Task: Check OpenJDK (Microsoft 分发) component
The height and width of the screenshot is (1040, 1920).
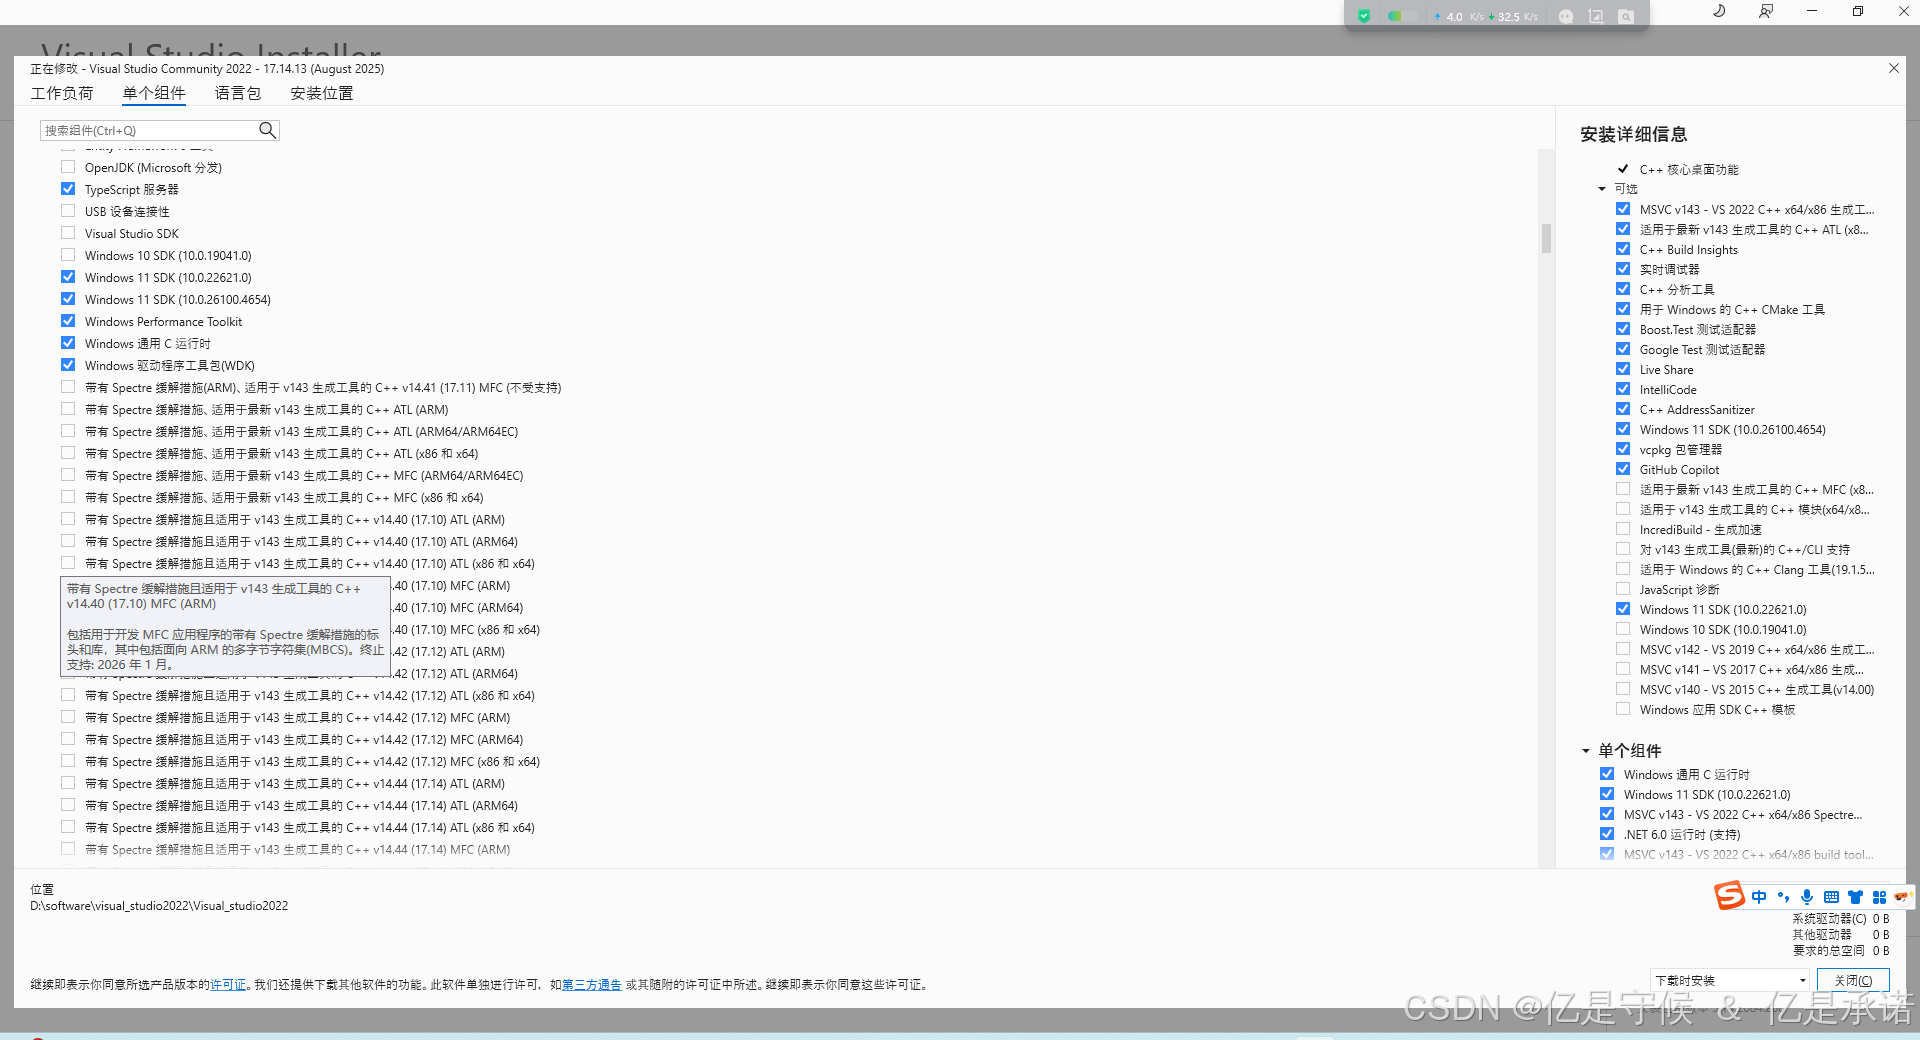Action: pos(68,167)
